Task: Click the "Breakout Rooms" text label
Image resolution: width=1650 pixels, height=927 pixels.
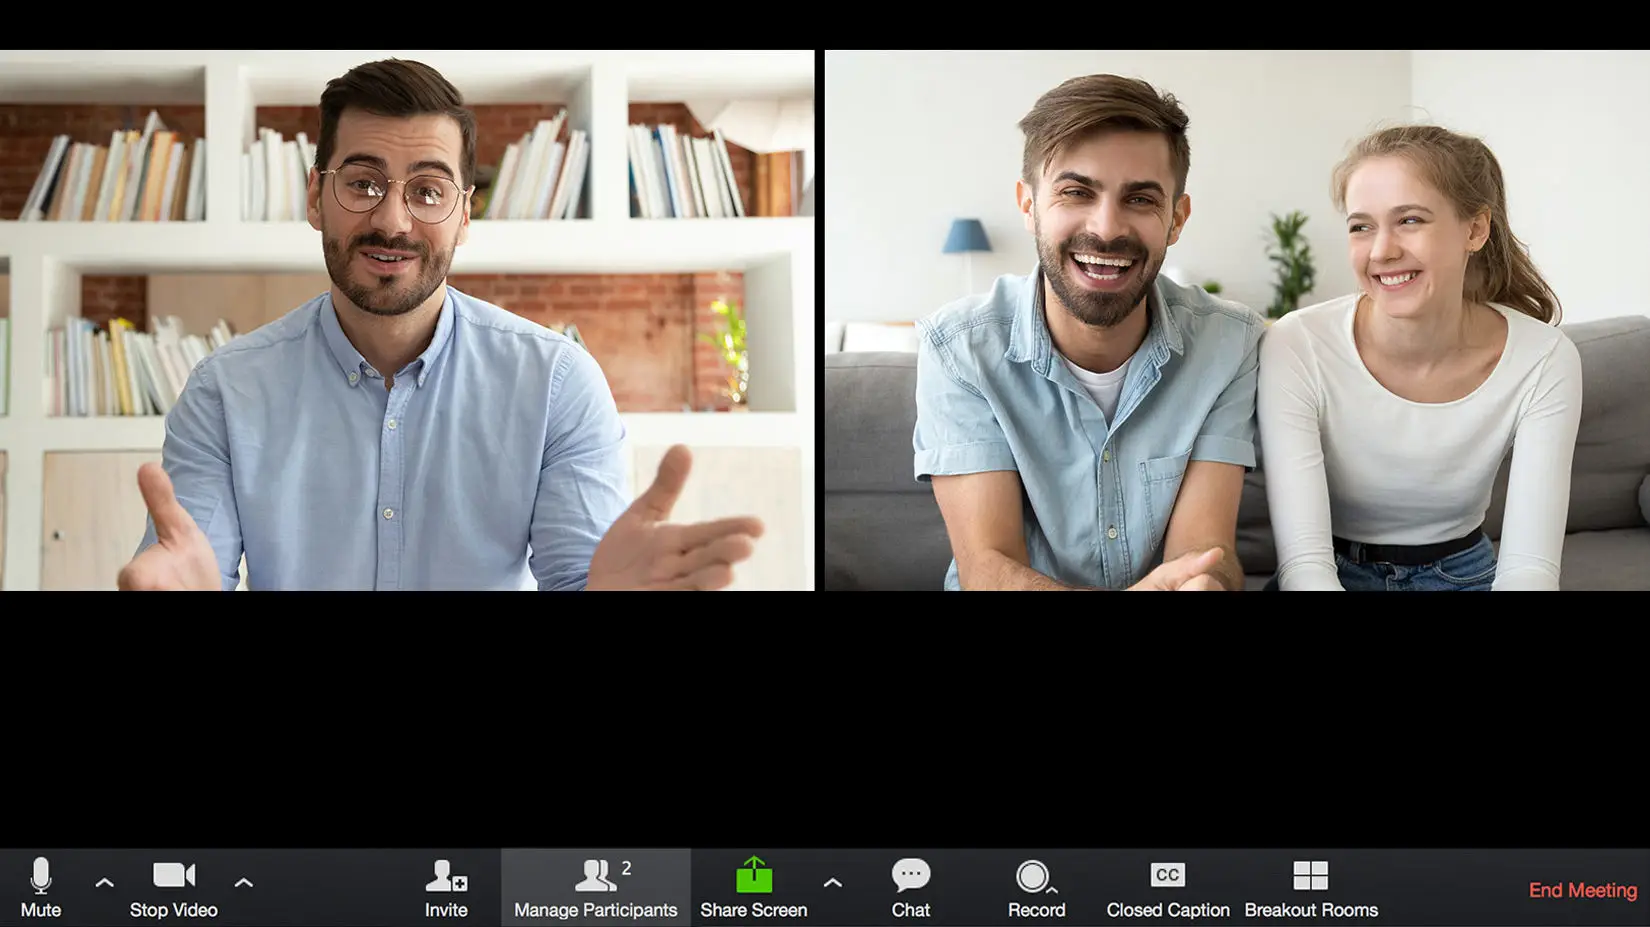Action: [1311, 910]
